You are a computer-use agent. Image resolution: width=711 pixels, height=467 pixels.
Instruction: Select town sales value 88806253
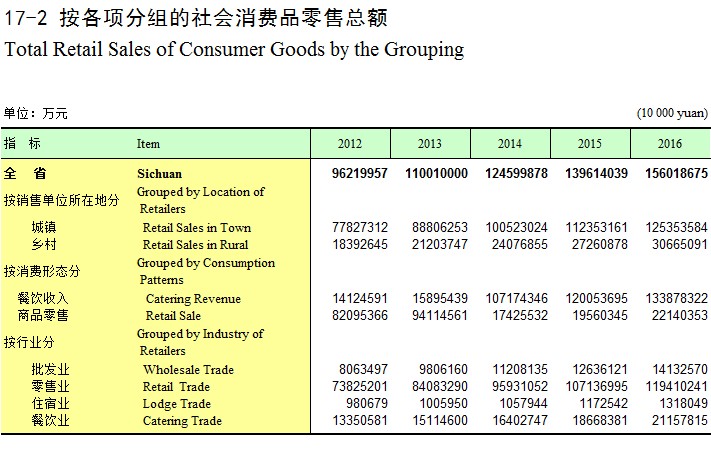pos(440,227)
